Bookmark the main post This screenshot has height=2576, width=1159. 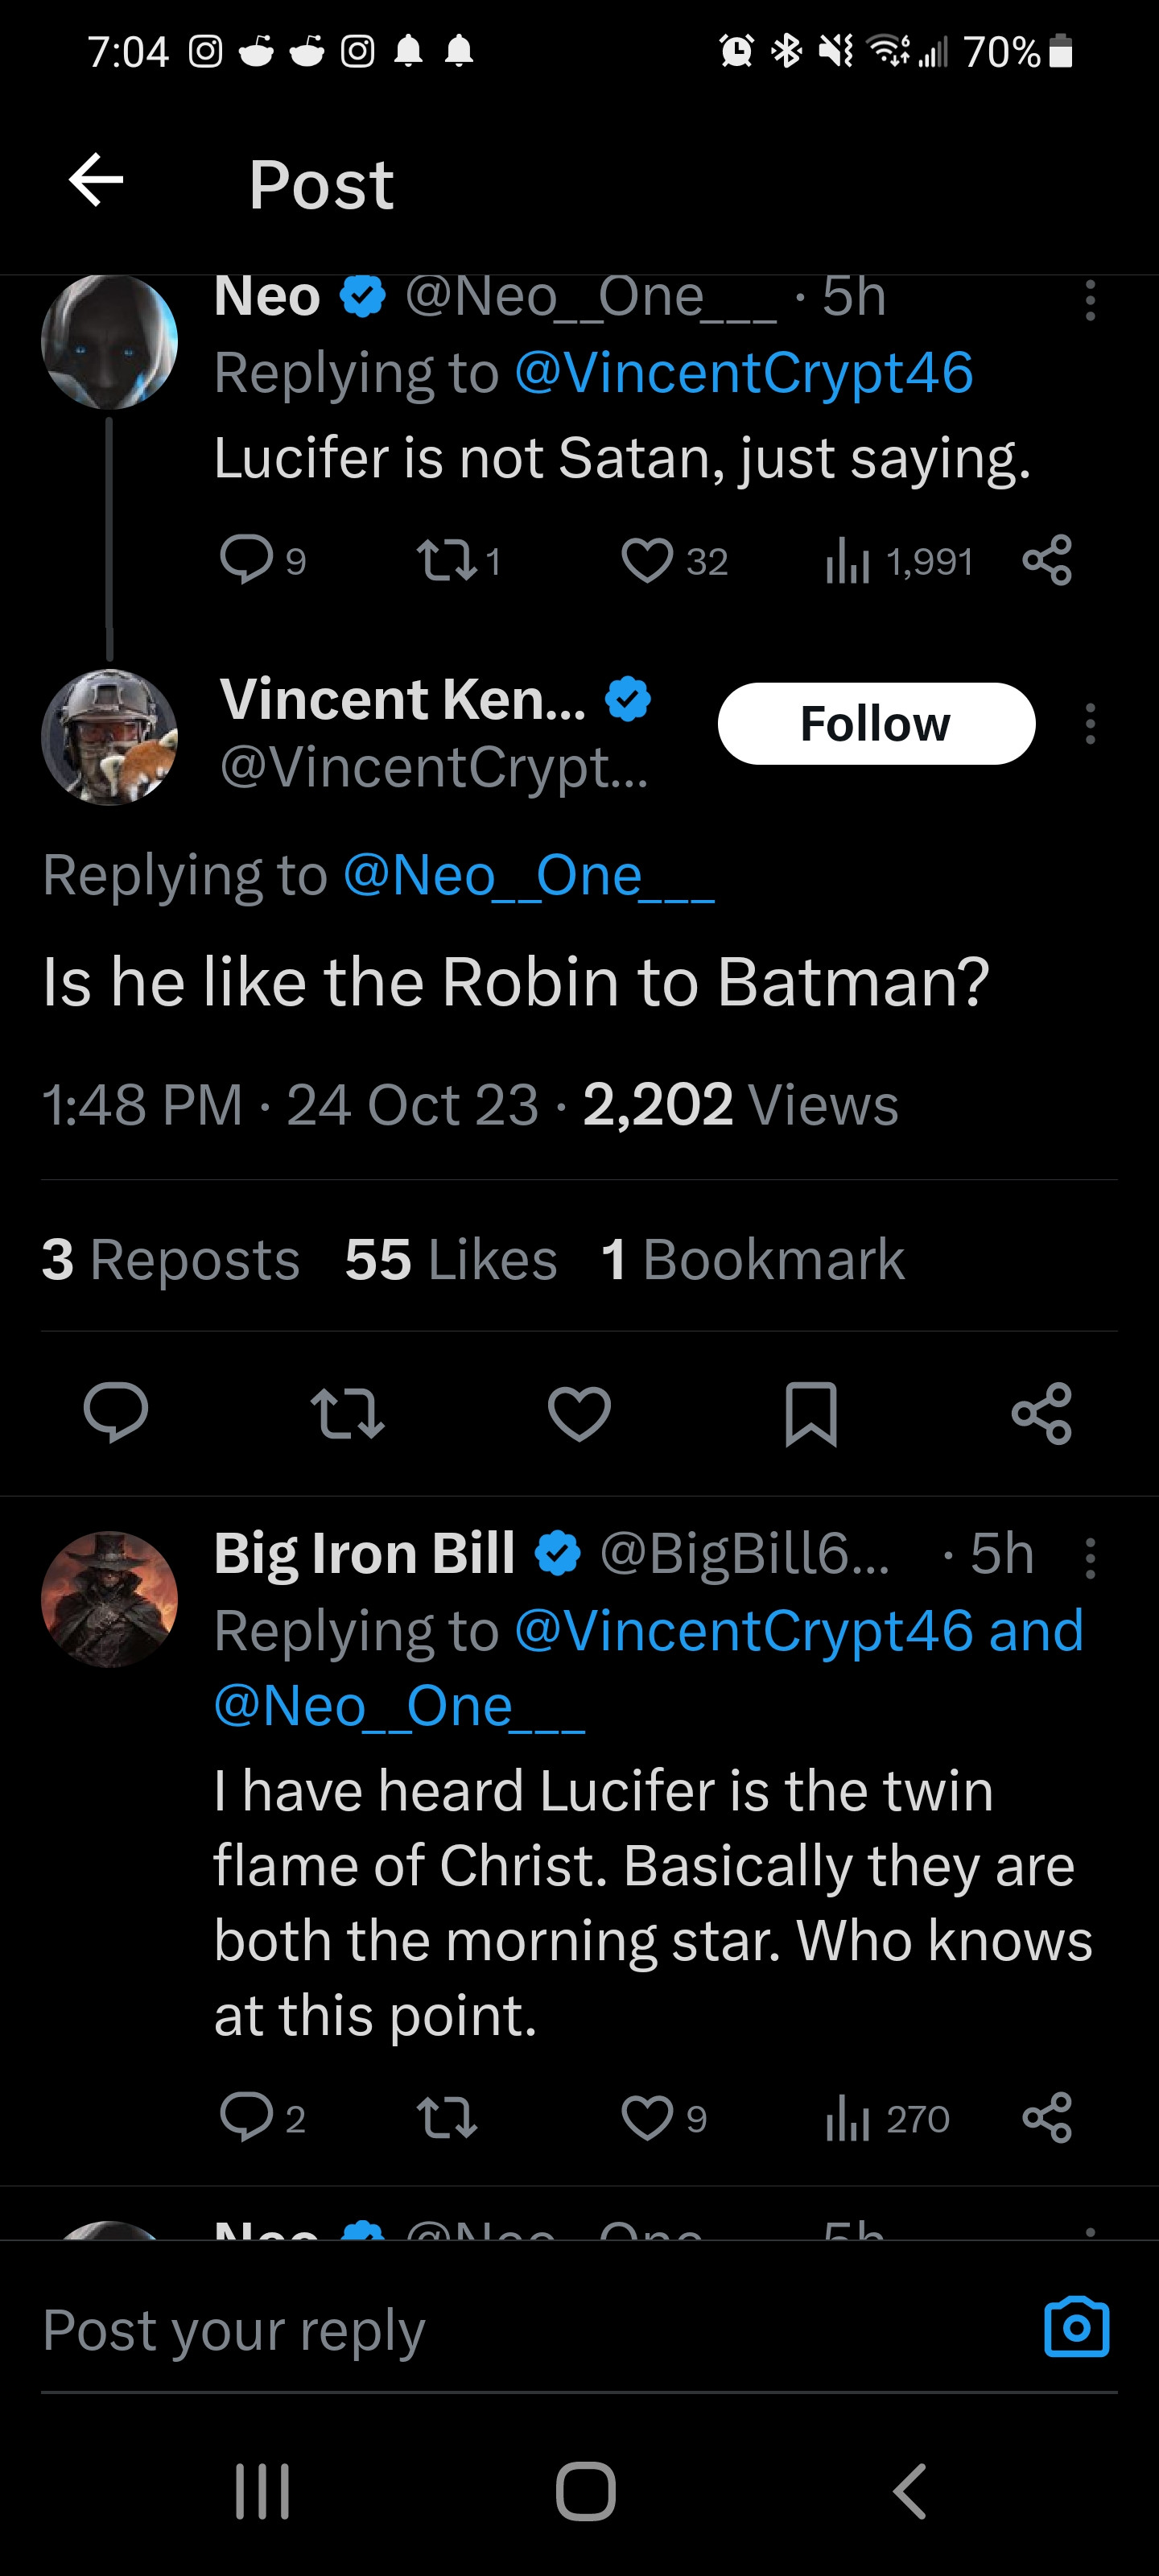[810, 1413]
